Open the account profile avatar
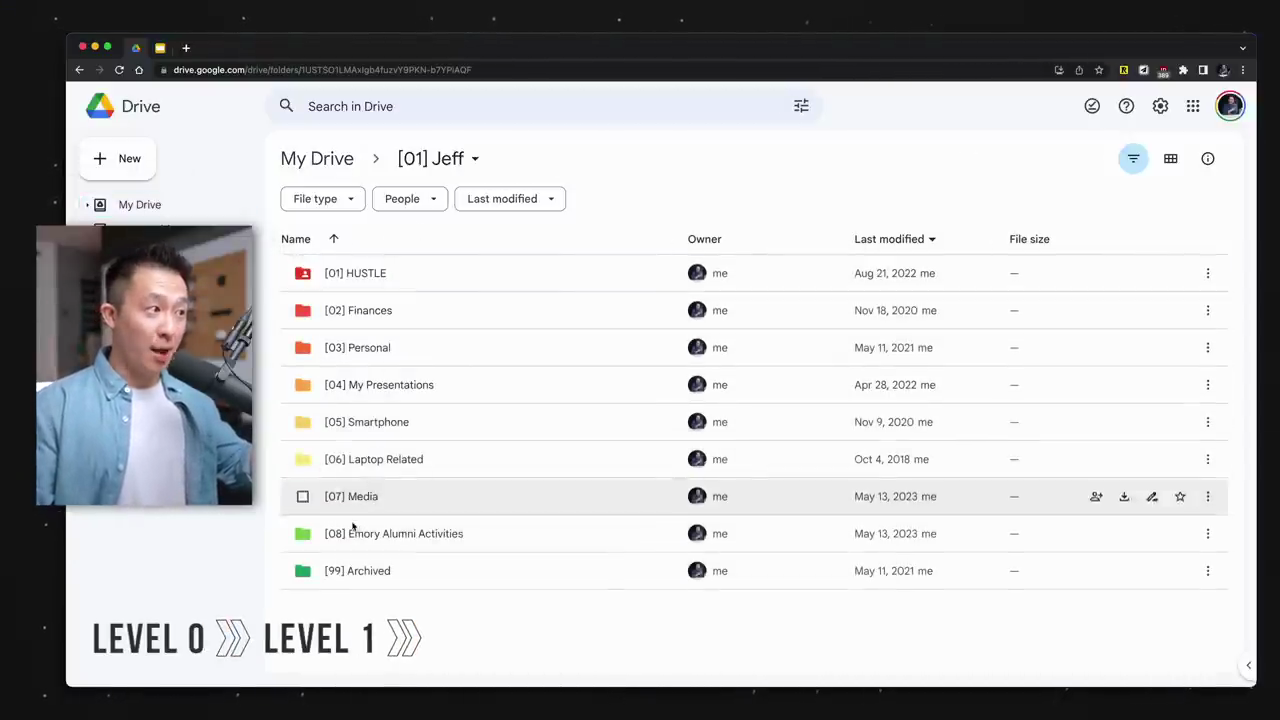 point(1230,106)
